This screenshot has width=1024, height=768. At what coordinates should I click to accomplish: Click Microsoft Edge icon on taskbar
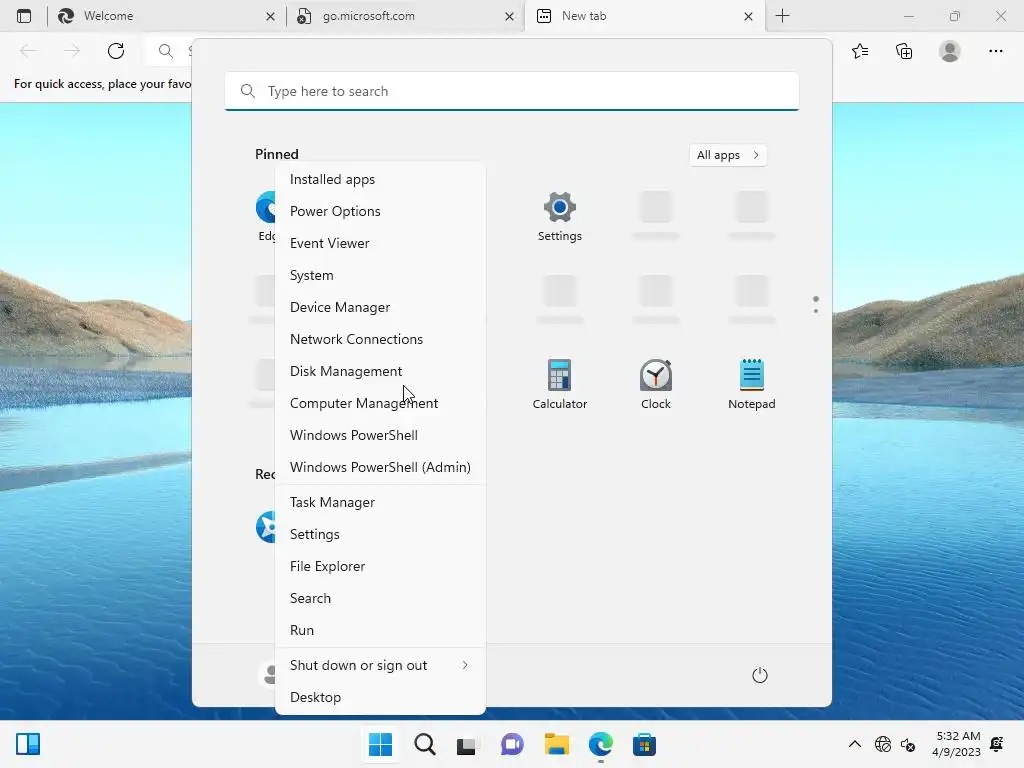tap(600, 744)
